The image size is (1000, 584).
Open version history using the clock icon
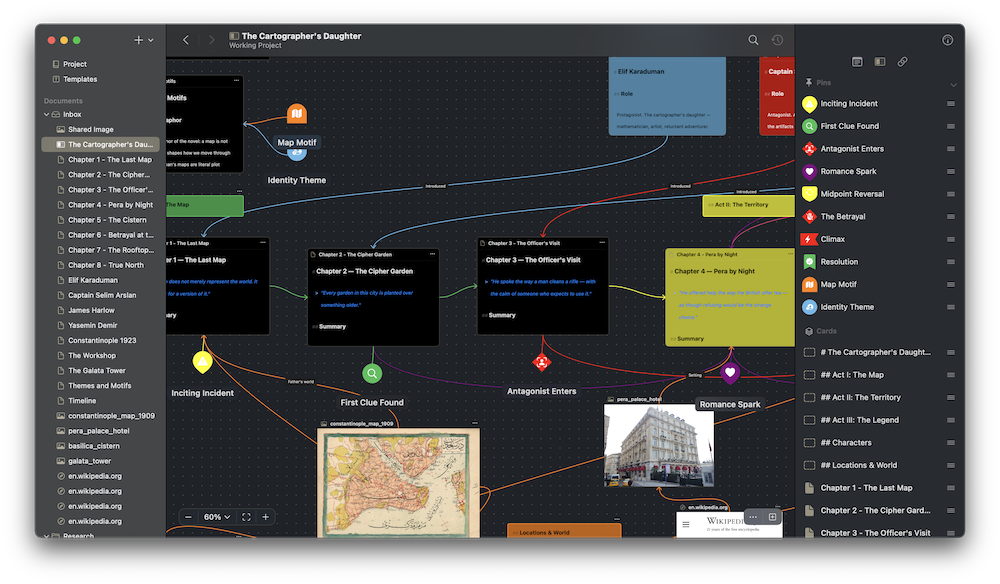pyautogui.click(x=777, y=40)
